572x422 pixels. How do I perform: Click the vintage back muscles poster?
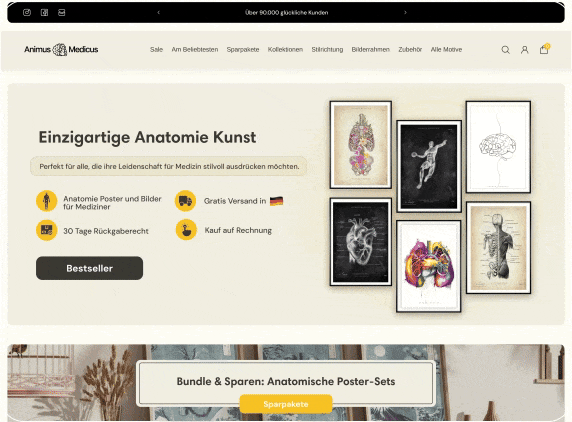[x=498, y=248]
